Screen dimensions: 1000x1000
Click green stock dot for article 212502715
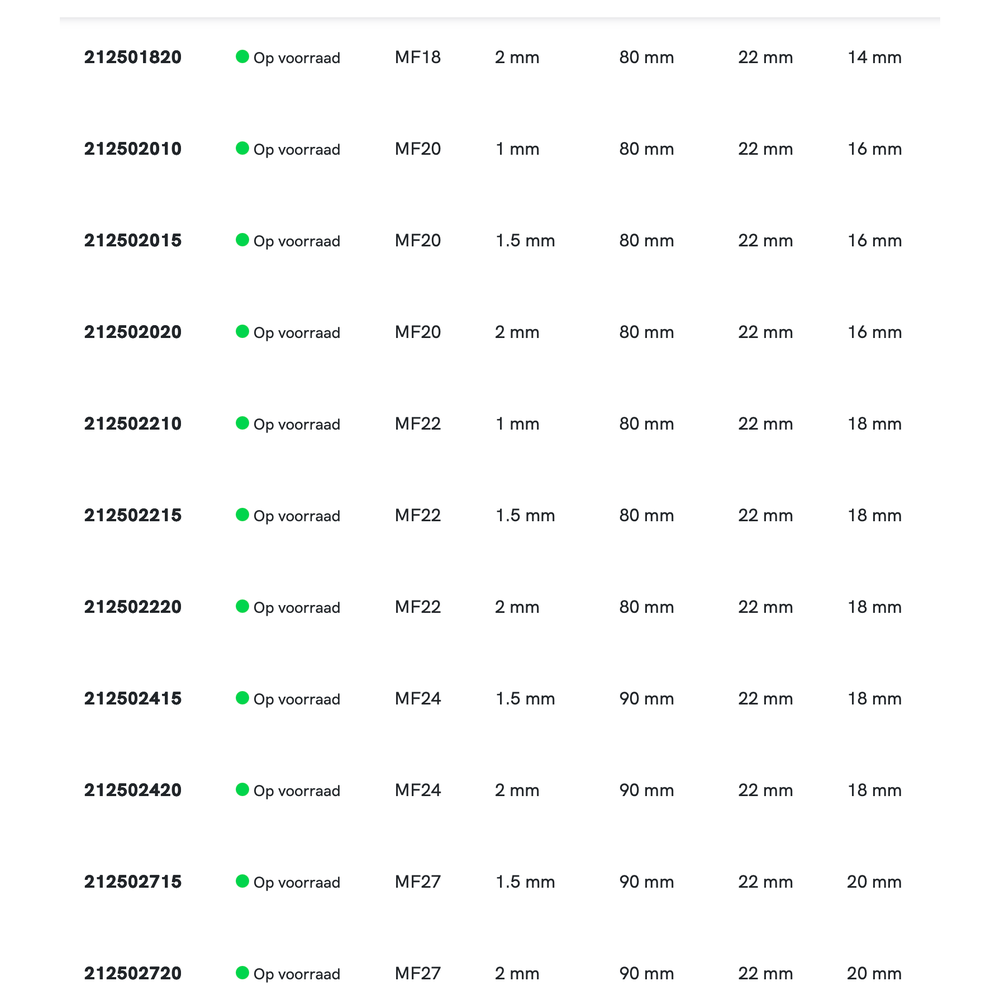click(242, 881)
